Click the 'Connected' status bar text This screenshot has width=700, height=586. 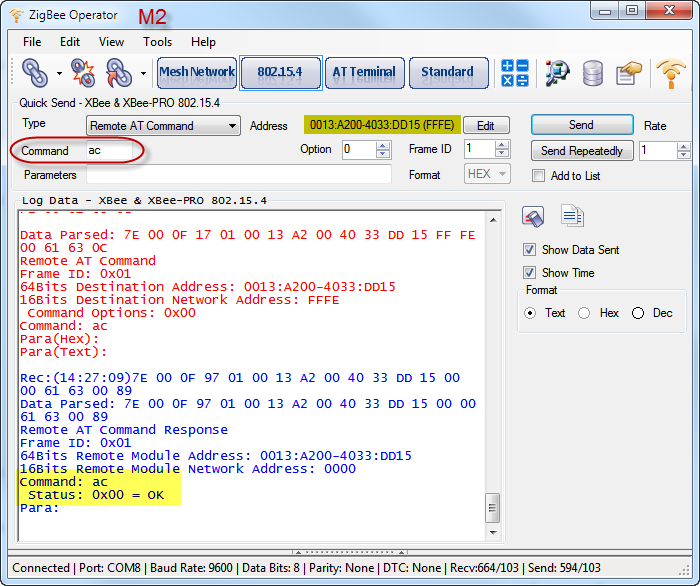(x=41, y=568)
